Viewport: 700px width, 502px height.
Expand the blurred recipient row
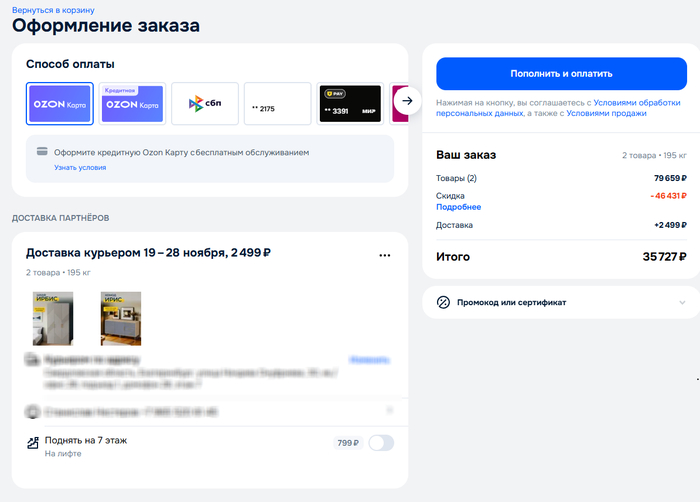pos(389,410)
